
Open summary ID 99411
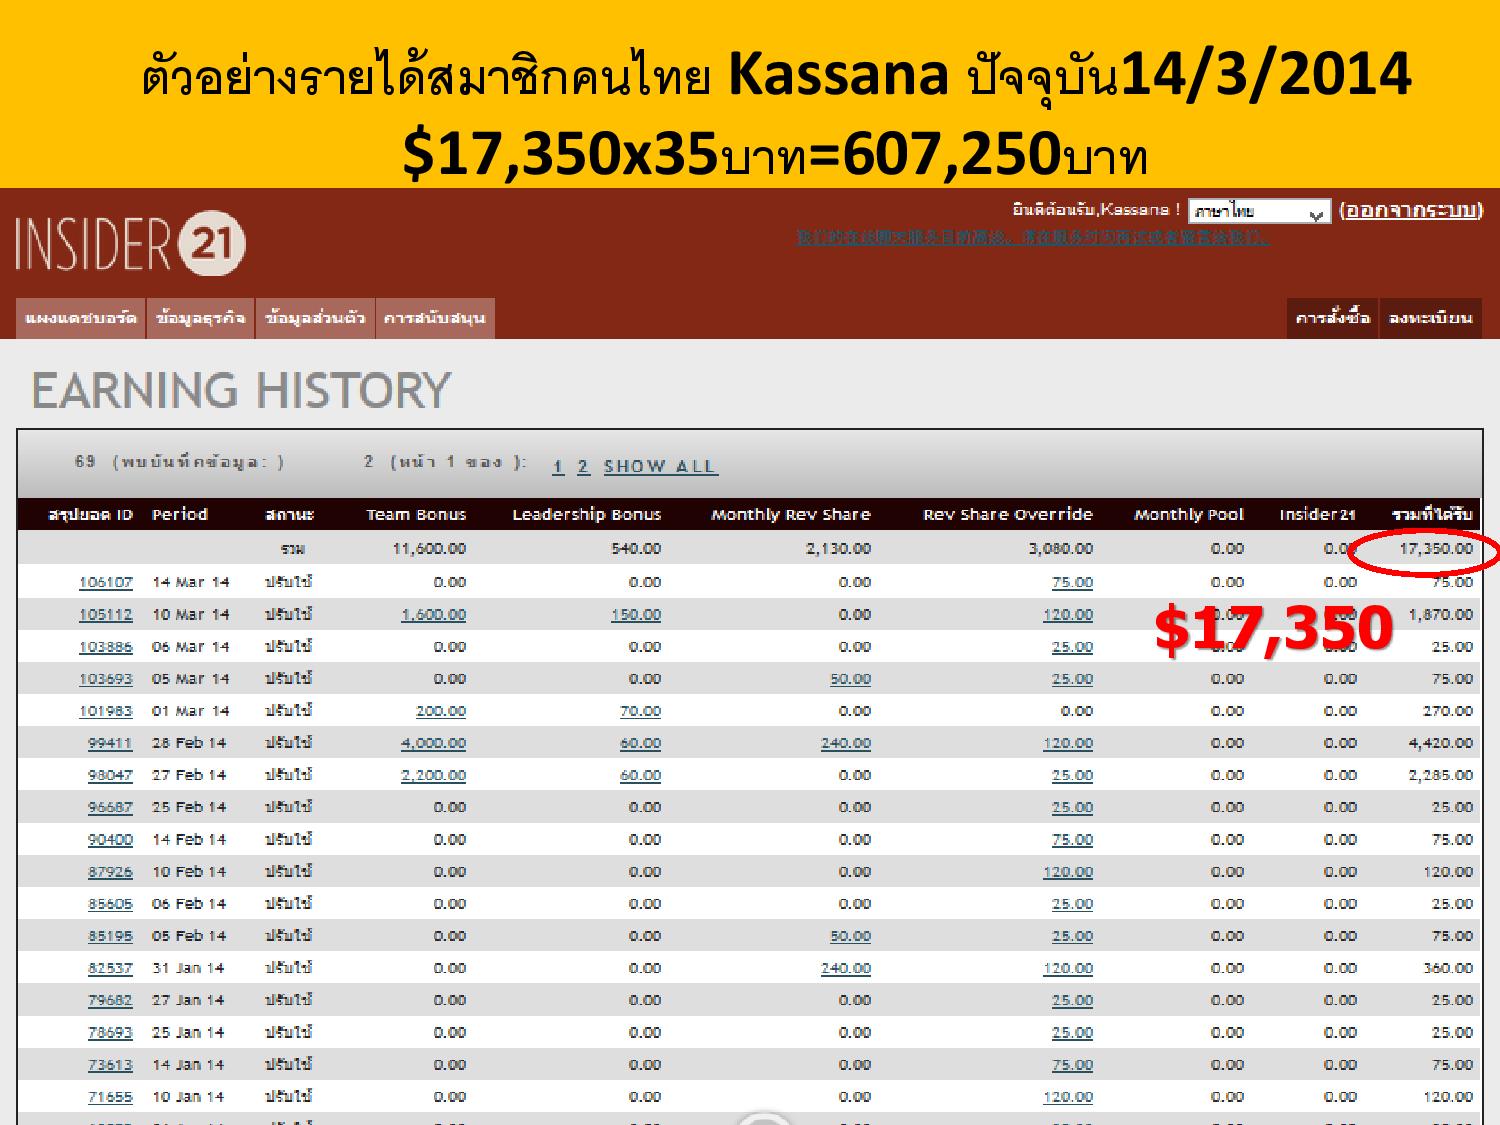point(110,743)
